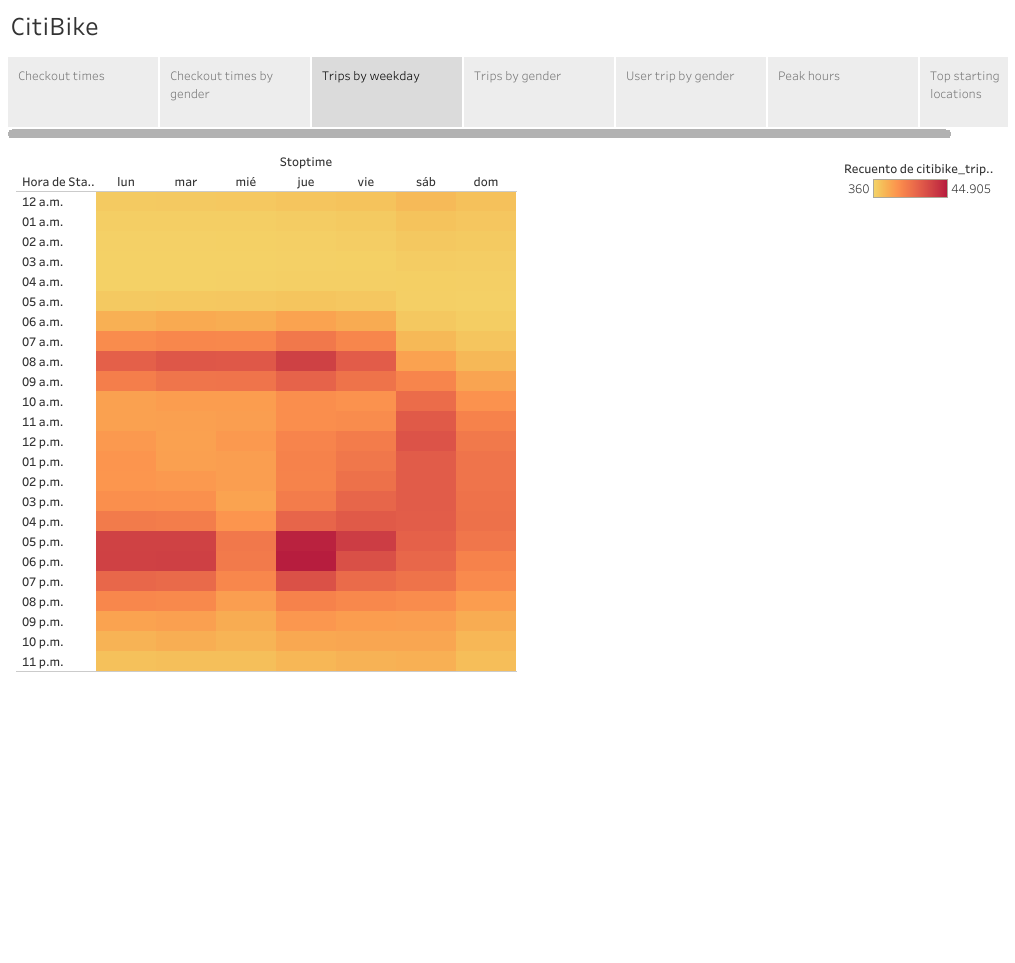1015x963 pixels.
Task: Click the horizontal scrollbar above the chart
Action: (x=480, y=131)
